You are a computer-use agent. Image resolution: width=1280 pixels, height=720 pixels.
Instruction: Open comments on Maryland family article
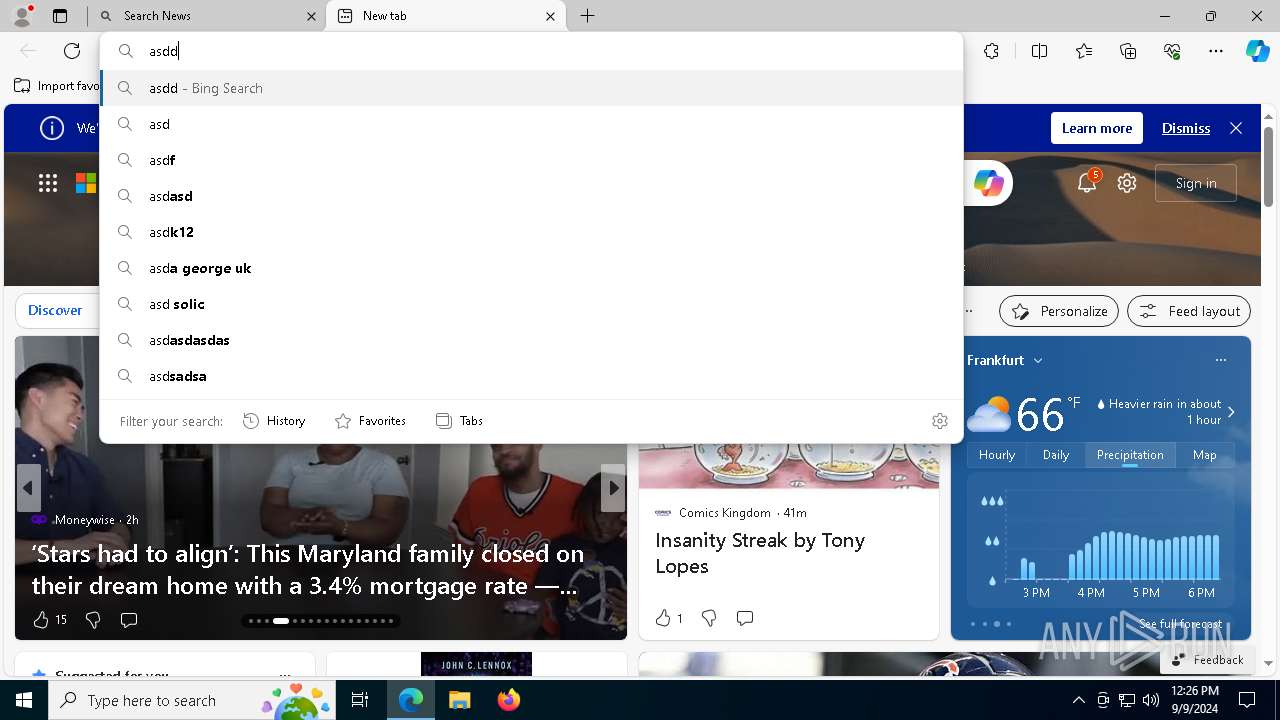click(129, 620)
